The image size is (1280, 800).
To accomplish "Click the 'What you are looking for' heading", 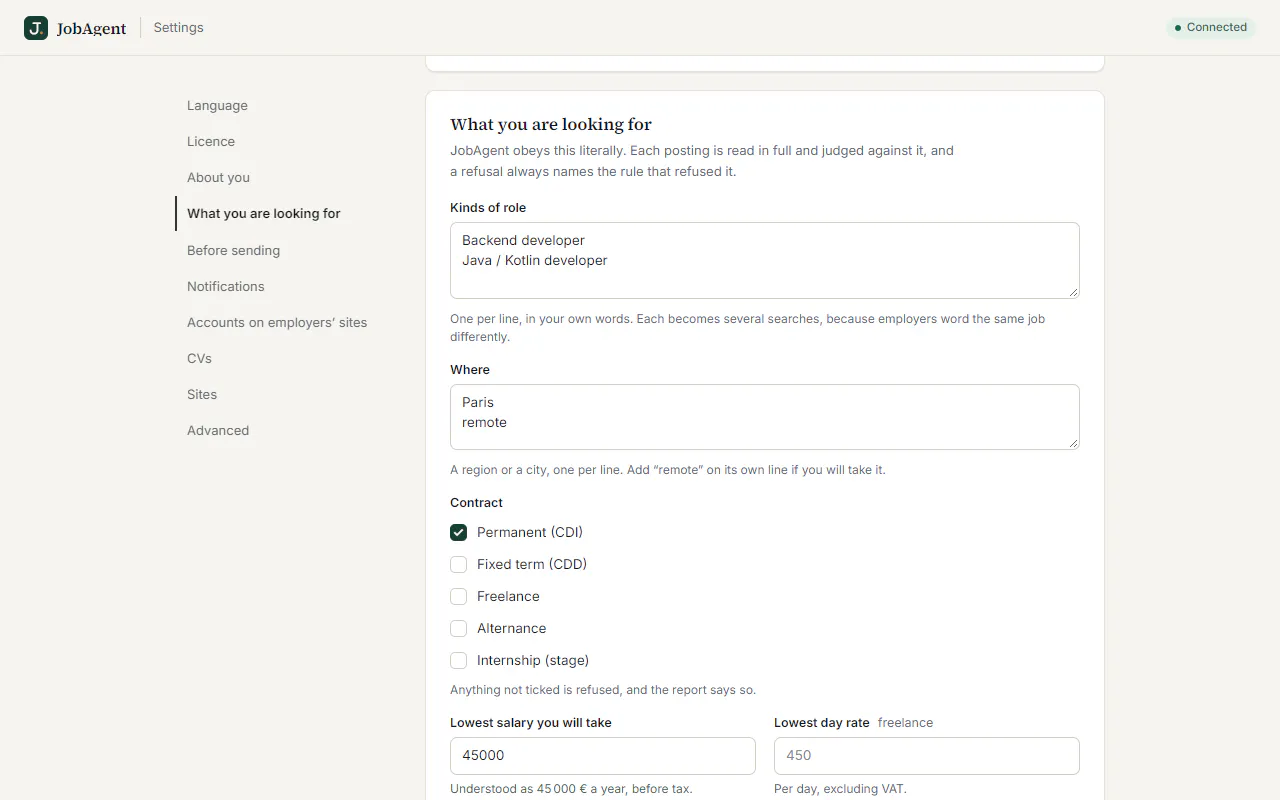I will [x=551, y=124].
